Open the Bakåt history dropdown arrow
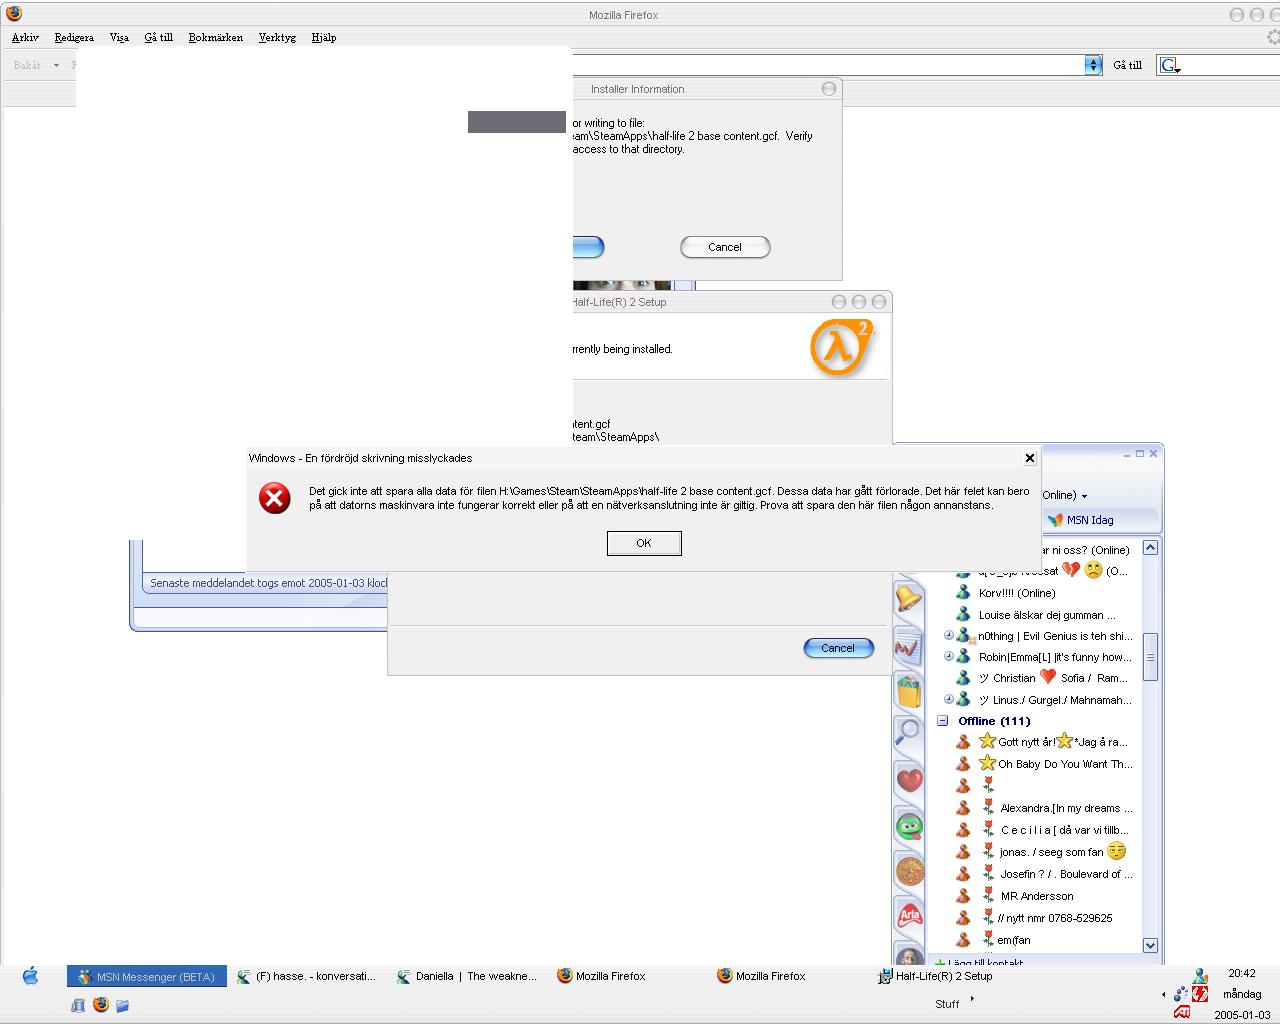1280x1024 pixels. click(56, 65)
